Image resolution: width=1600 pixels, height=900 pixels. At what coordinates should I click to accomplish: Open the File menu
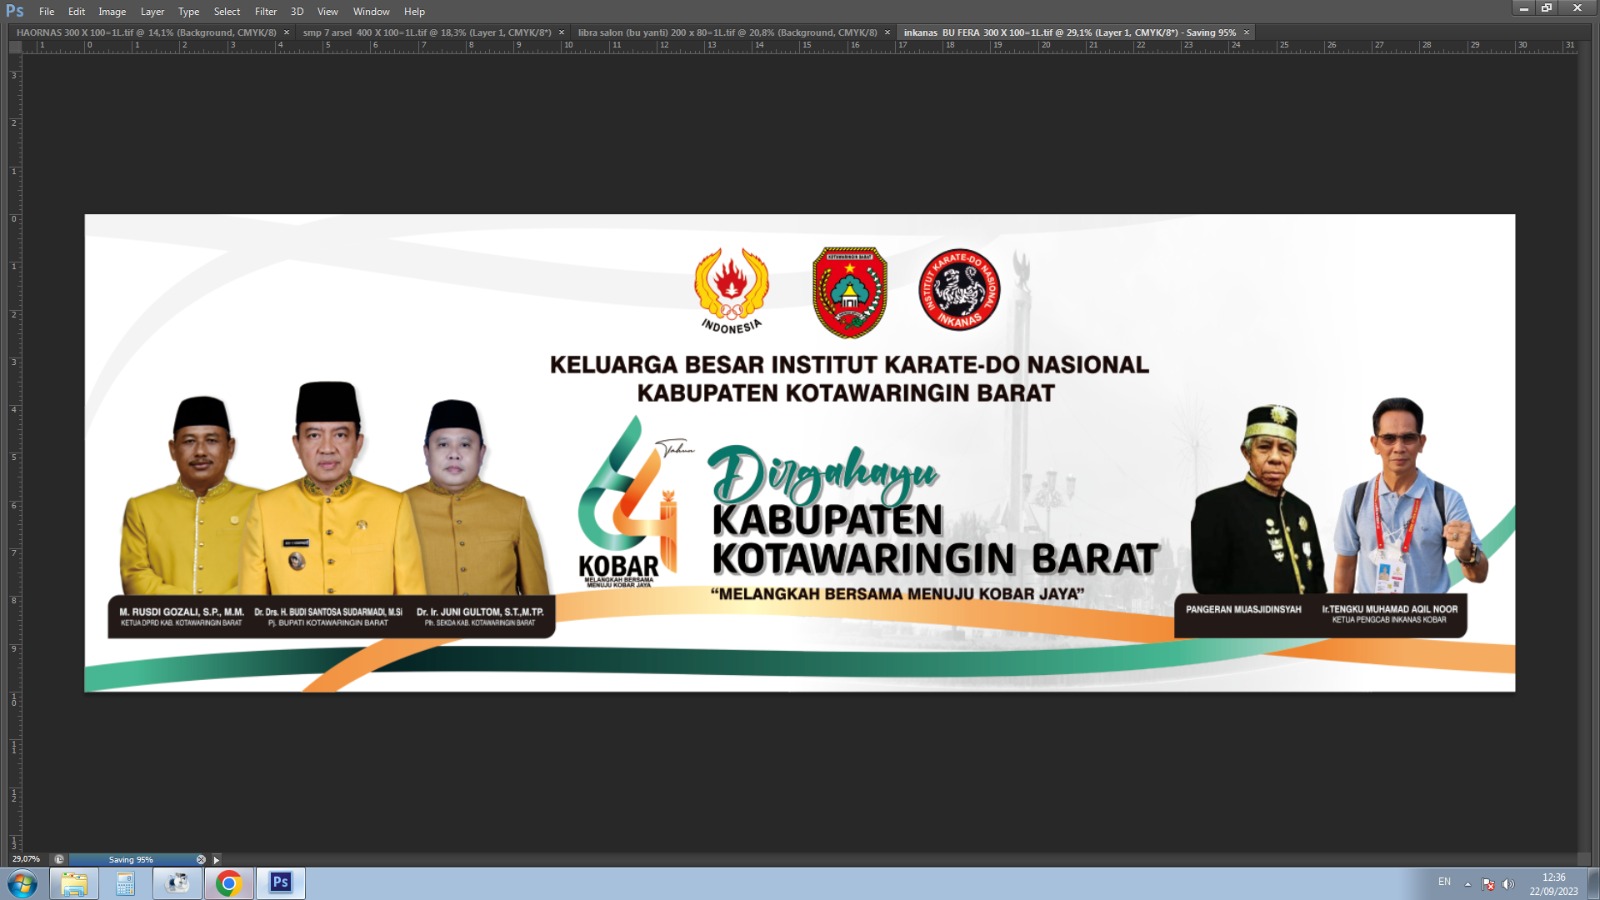tap(46, 12)
